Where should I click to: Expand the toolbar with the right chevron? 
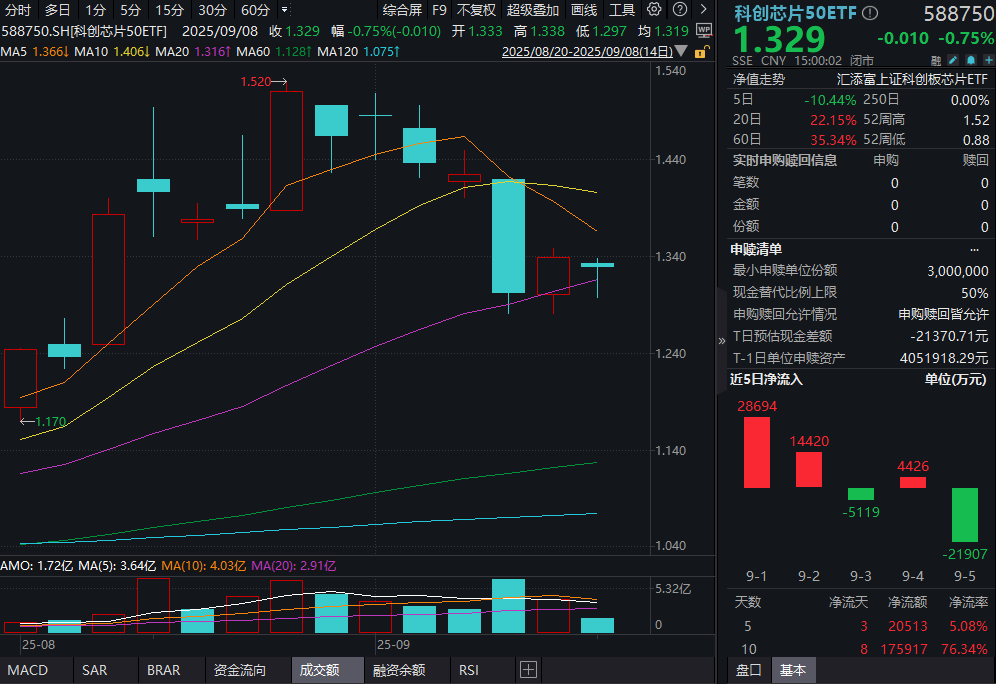(704, 9)
